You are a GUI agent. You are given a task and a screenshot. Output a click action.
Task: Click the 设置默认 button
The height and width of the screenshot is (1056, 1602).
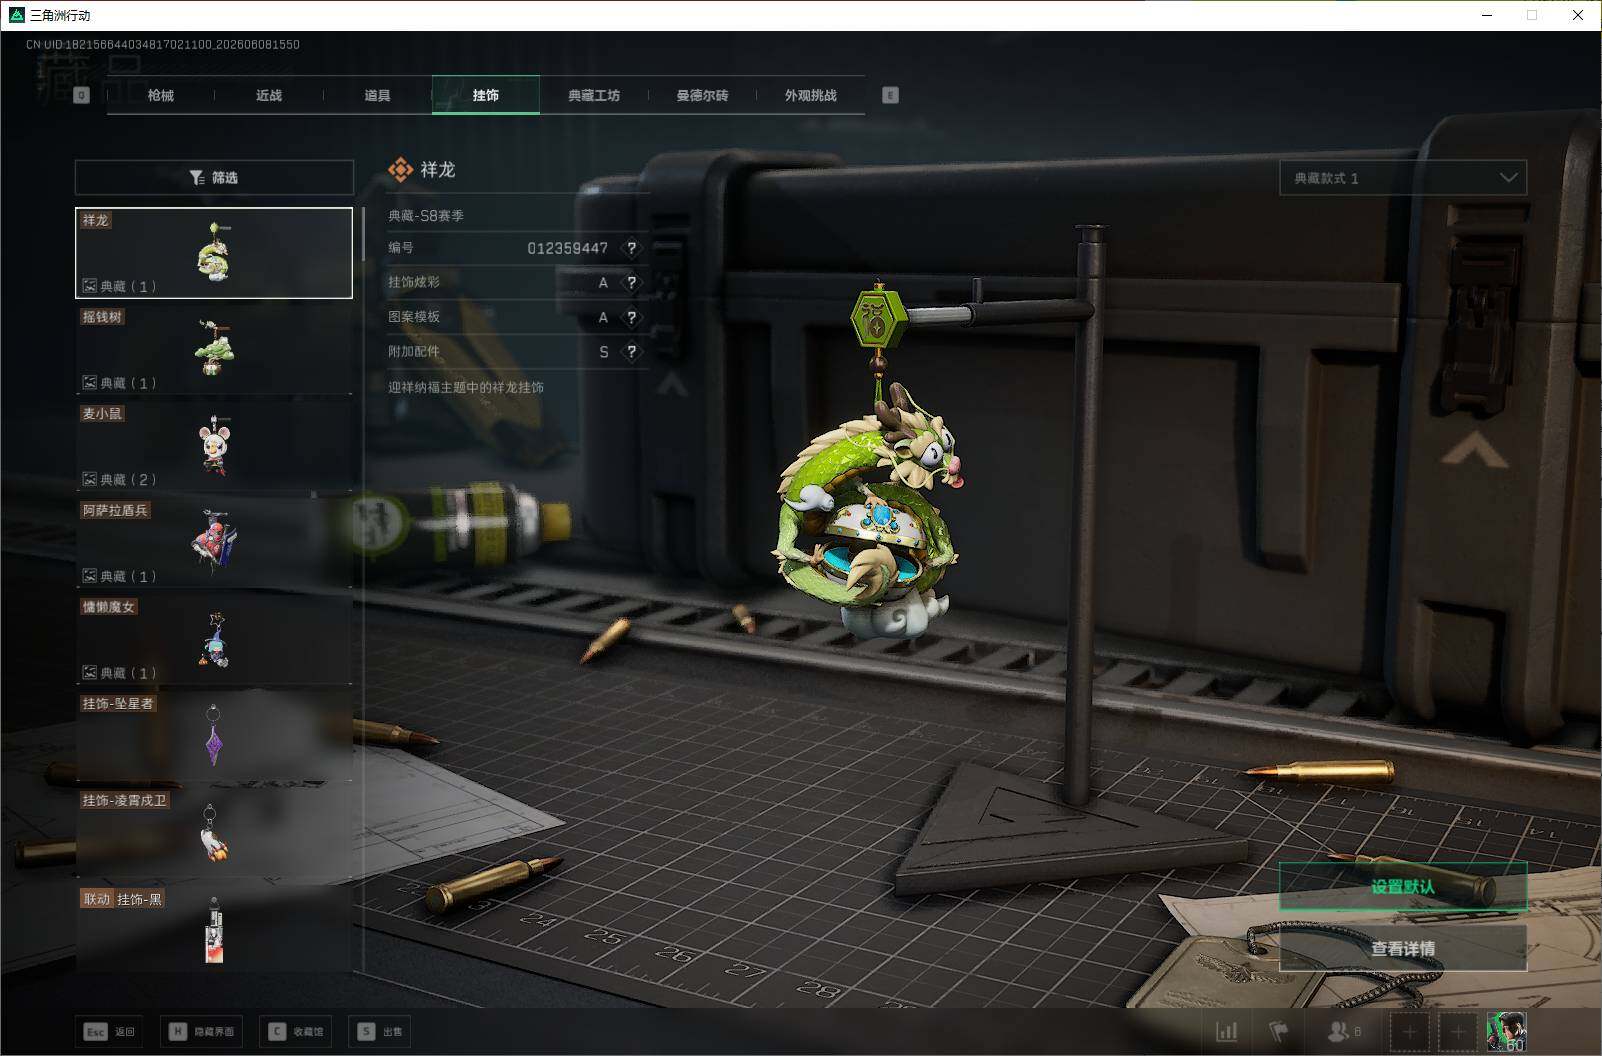[1403, 887]
